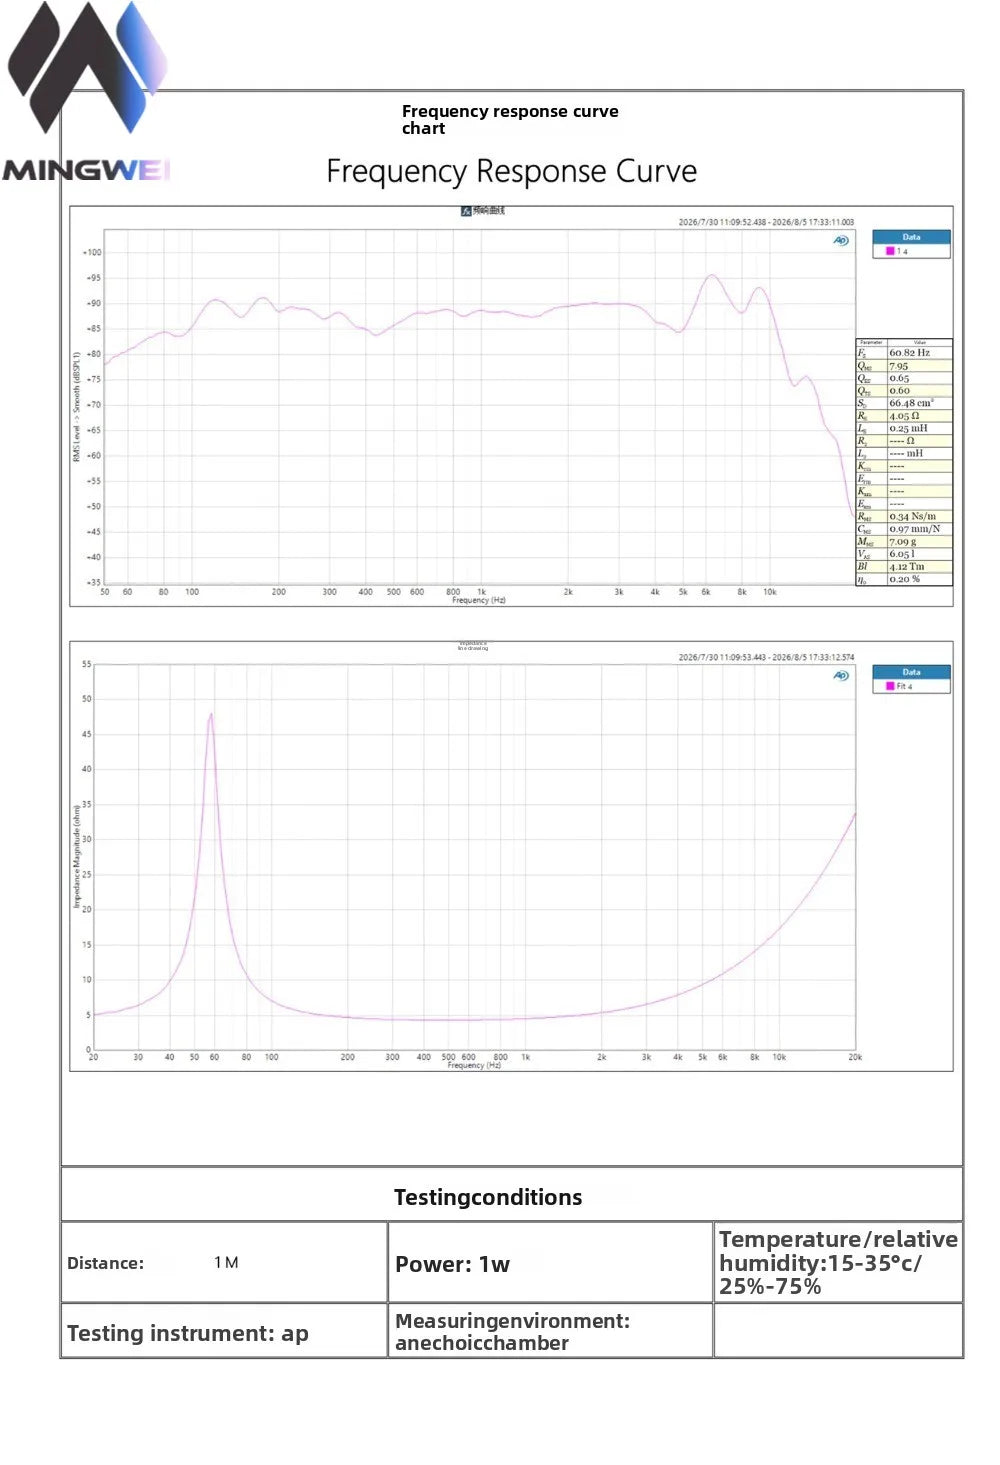Click the impedance graph's timestamp ending 17:33:12.574
The height and width of the screenshot is (1465, 1000).
(766, 657)
